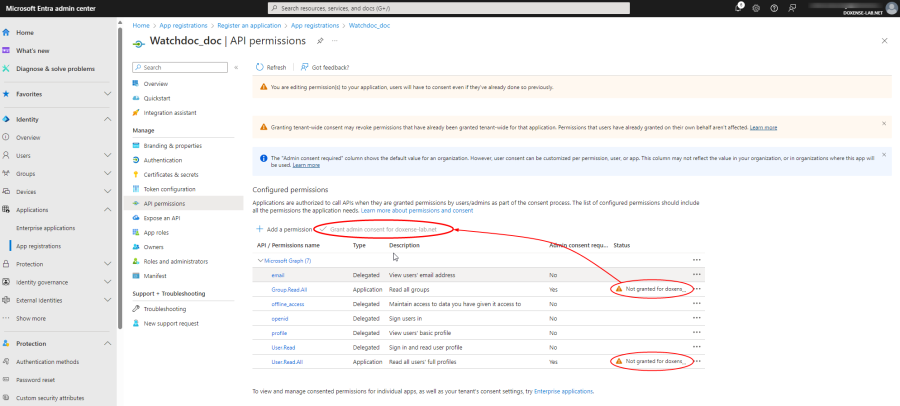Click Grant admin consent for doxense-lab.net
The width and height of the screenshot is (900, 406).
point(384,229)
